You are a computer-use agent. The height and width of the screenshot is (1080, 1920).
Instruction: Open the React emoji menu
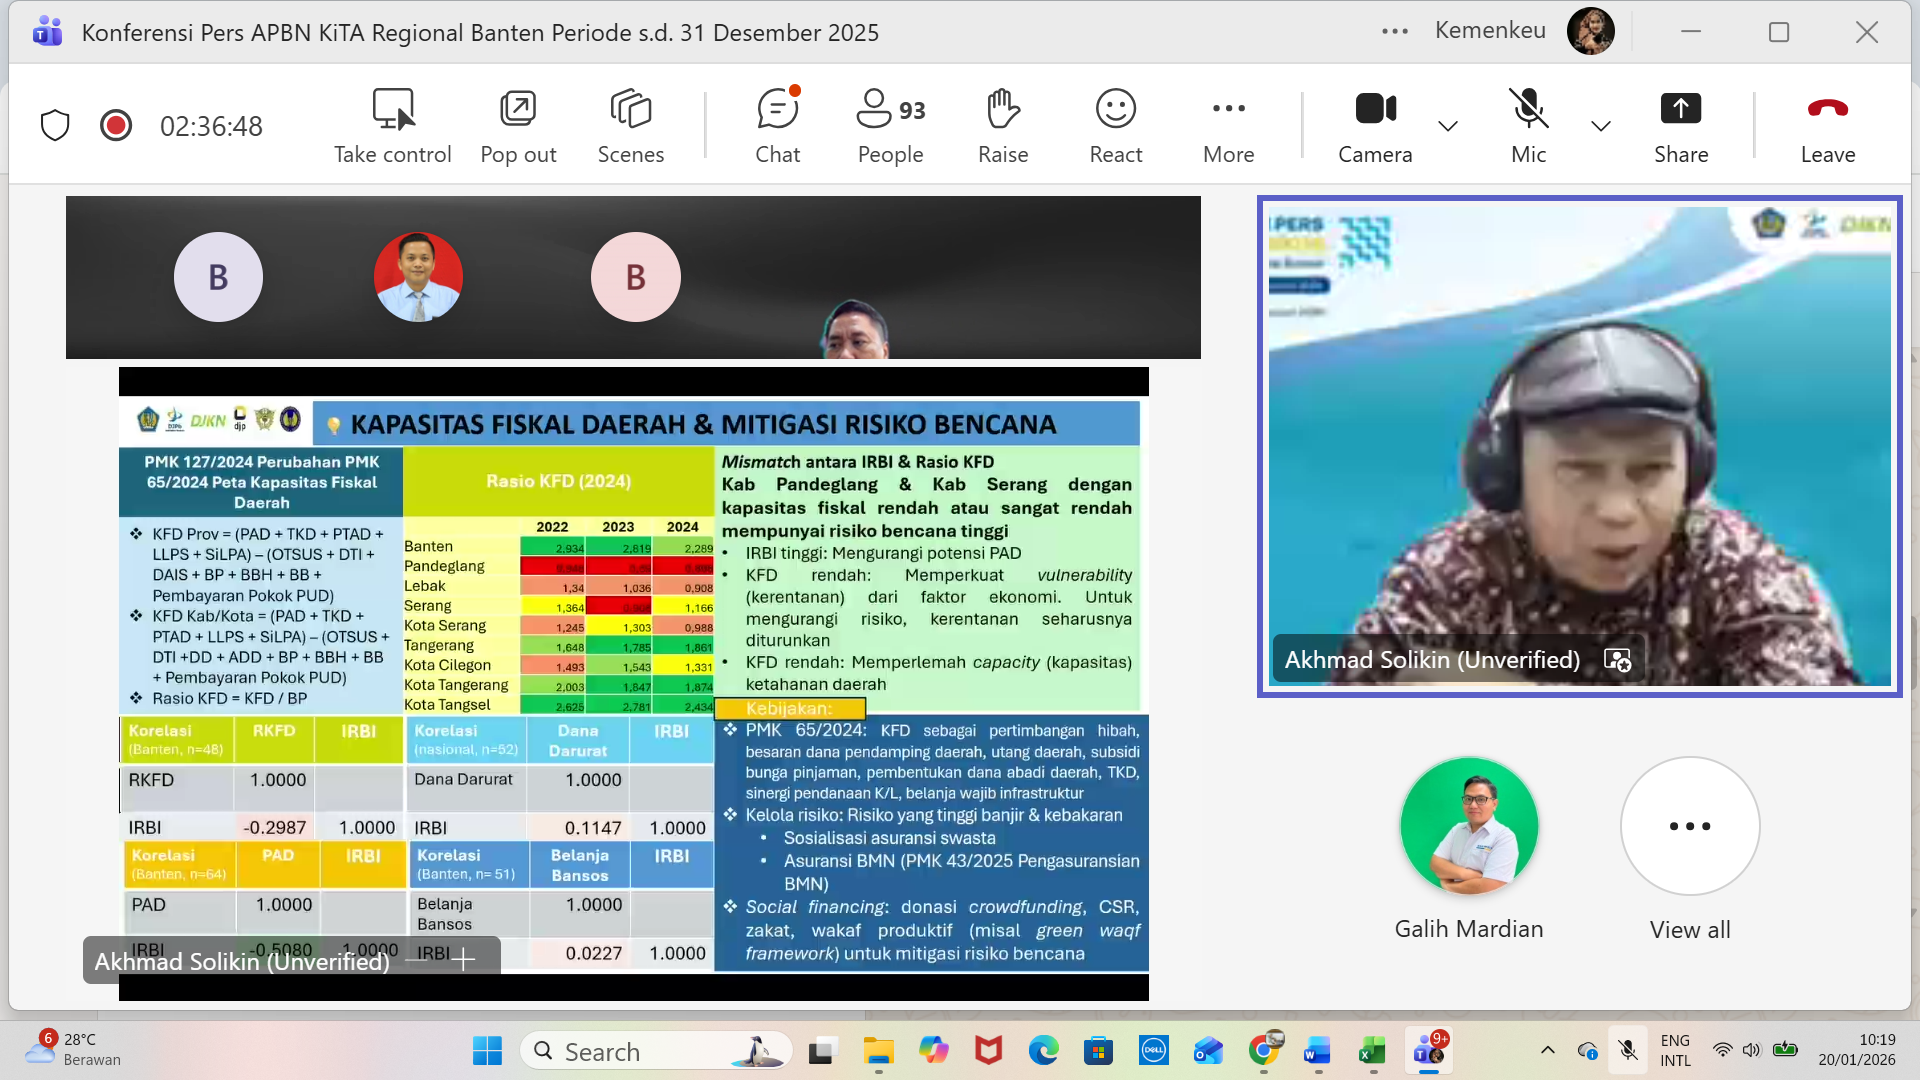click(1115, 109)
